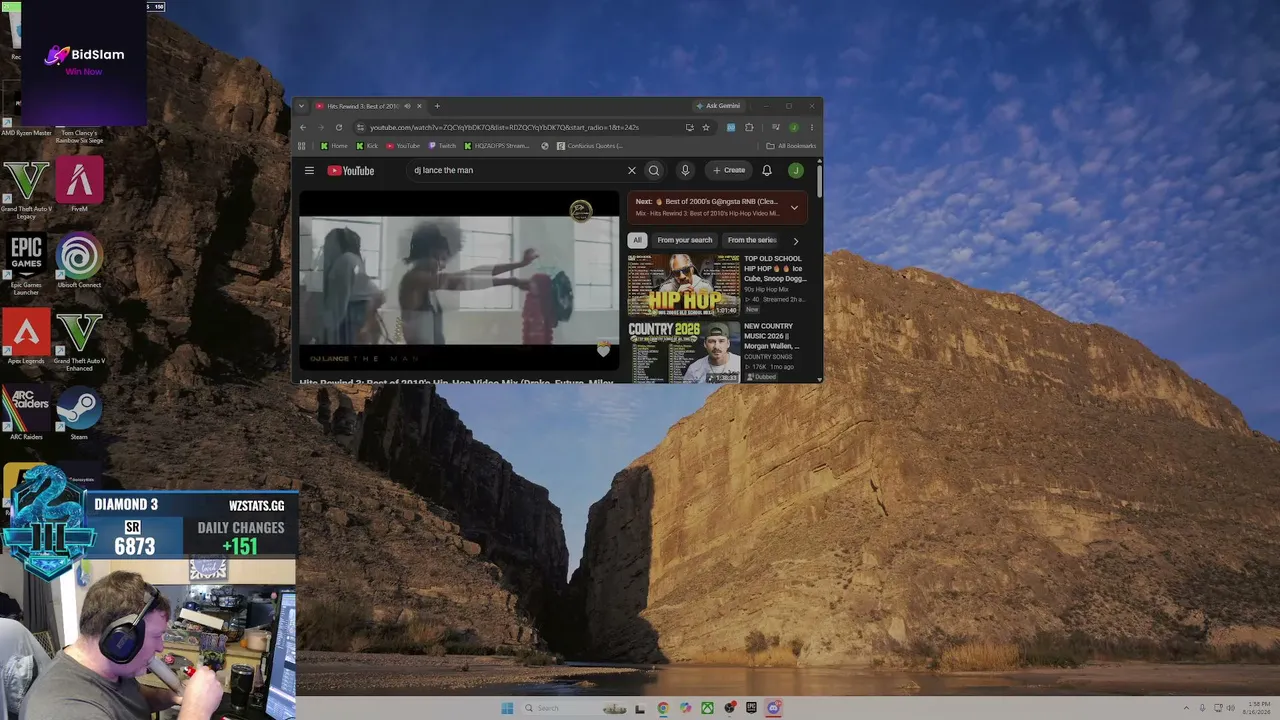Select the Ubisoft Connect desktop icon
Screen dimensions: 1280x720
[x=79, y=261]
